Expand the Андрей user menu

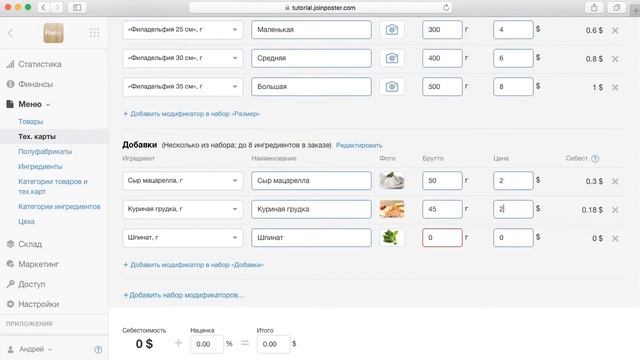(x=32, y=349)
